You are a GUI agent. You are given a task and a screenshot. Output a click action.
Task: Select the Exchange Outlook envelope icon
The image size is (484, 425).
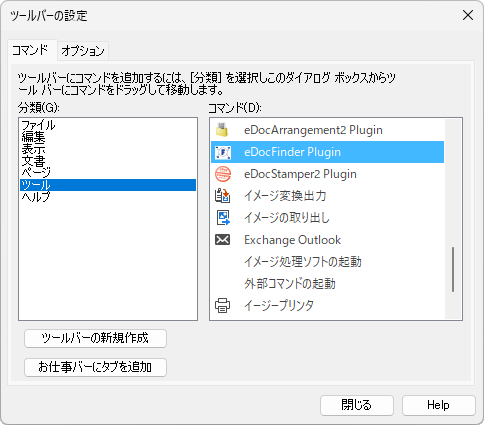pos(222,240)
